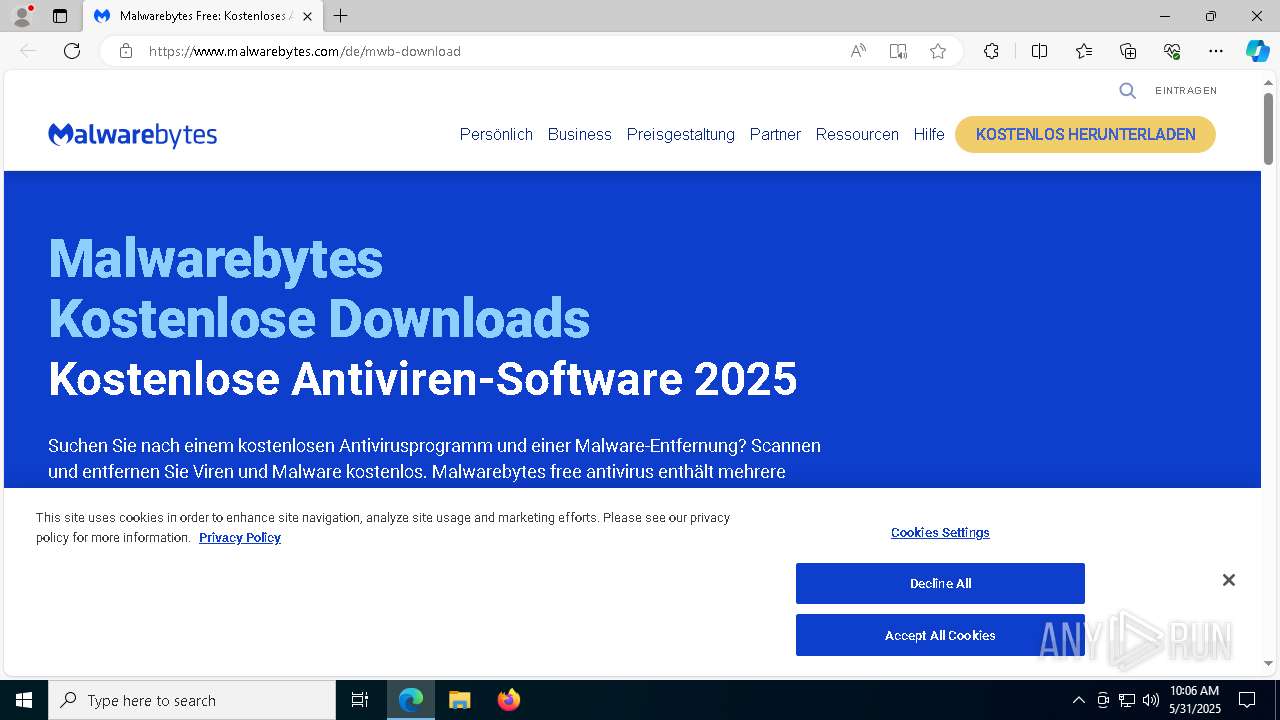Open the notification center icon
The image size is (1280, 720).
[x=1248, y=700]
